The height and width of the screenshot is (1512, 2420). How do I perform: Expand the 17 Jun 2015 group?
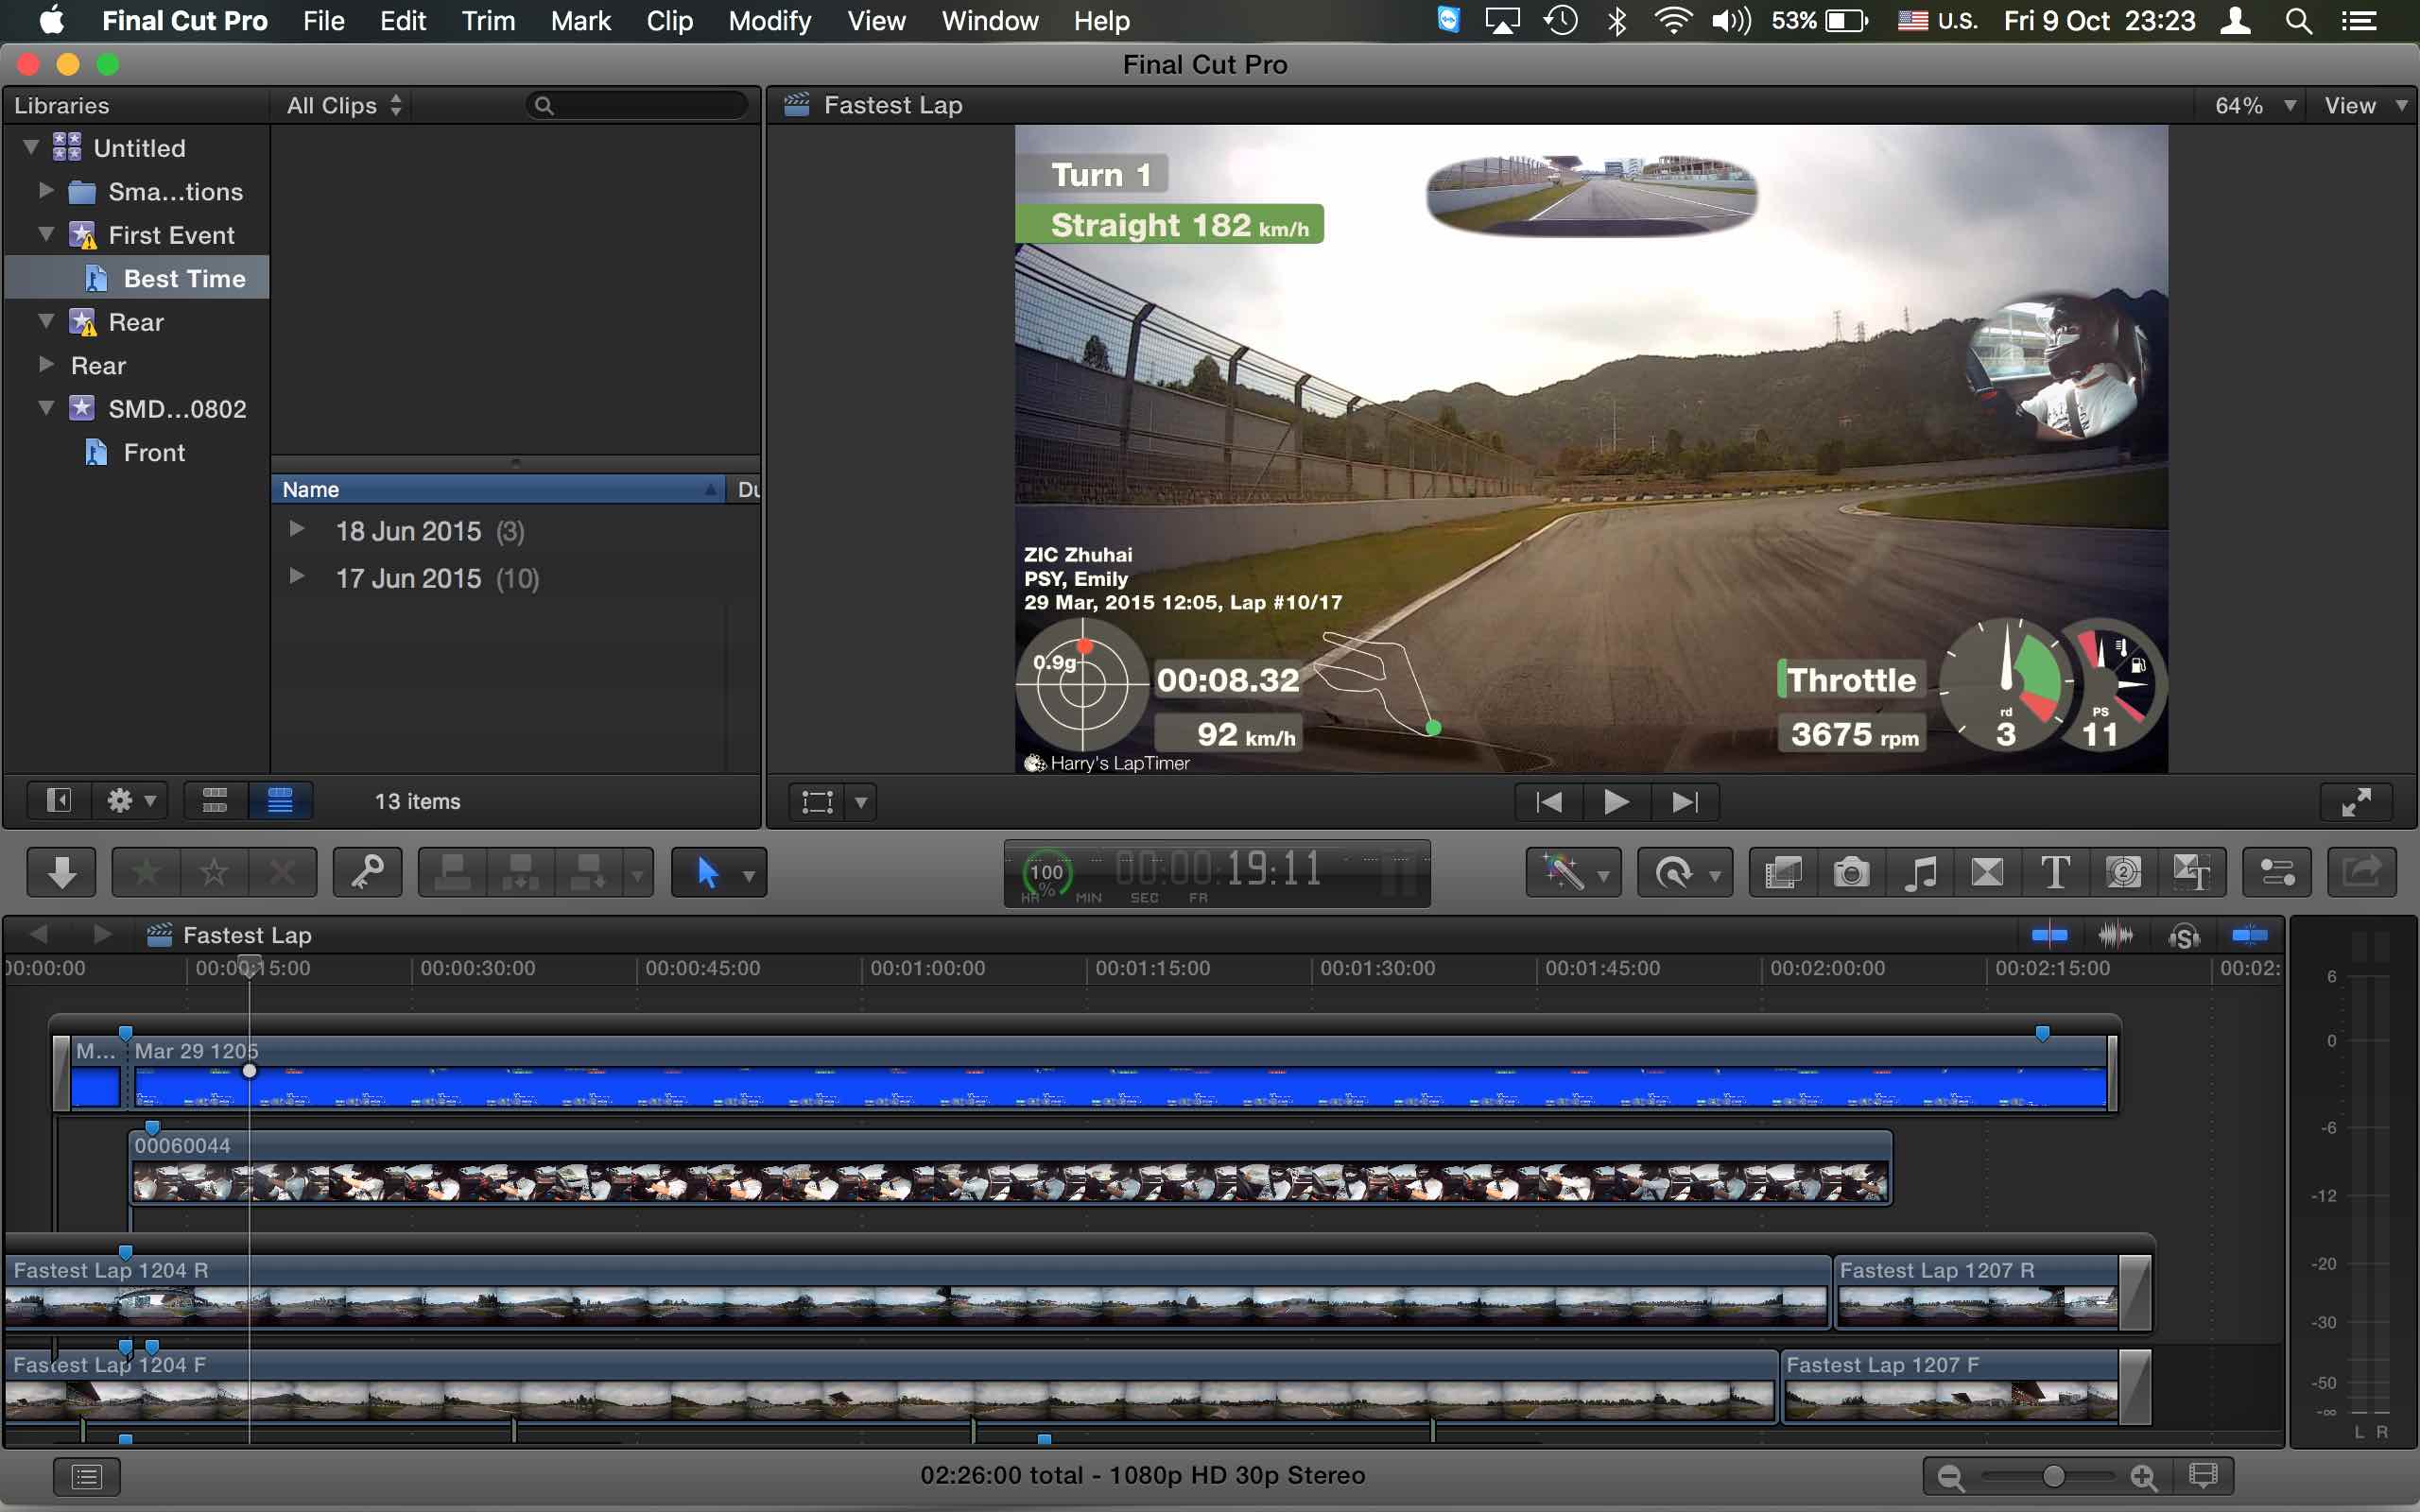(x=297, y=576)
